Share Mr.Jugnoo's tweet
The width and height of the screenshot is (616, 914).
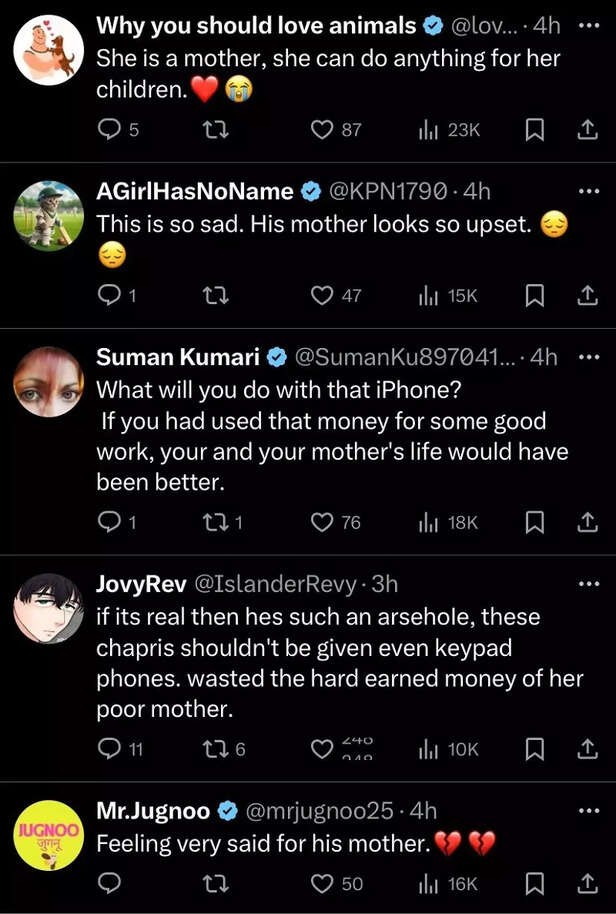coord(587,883)
